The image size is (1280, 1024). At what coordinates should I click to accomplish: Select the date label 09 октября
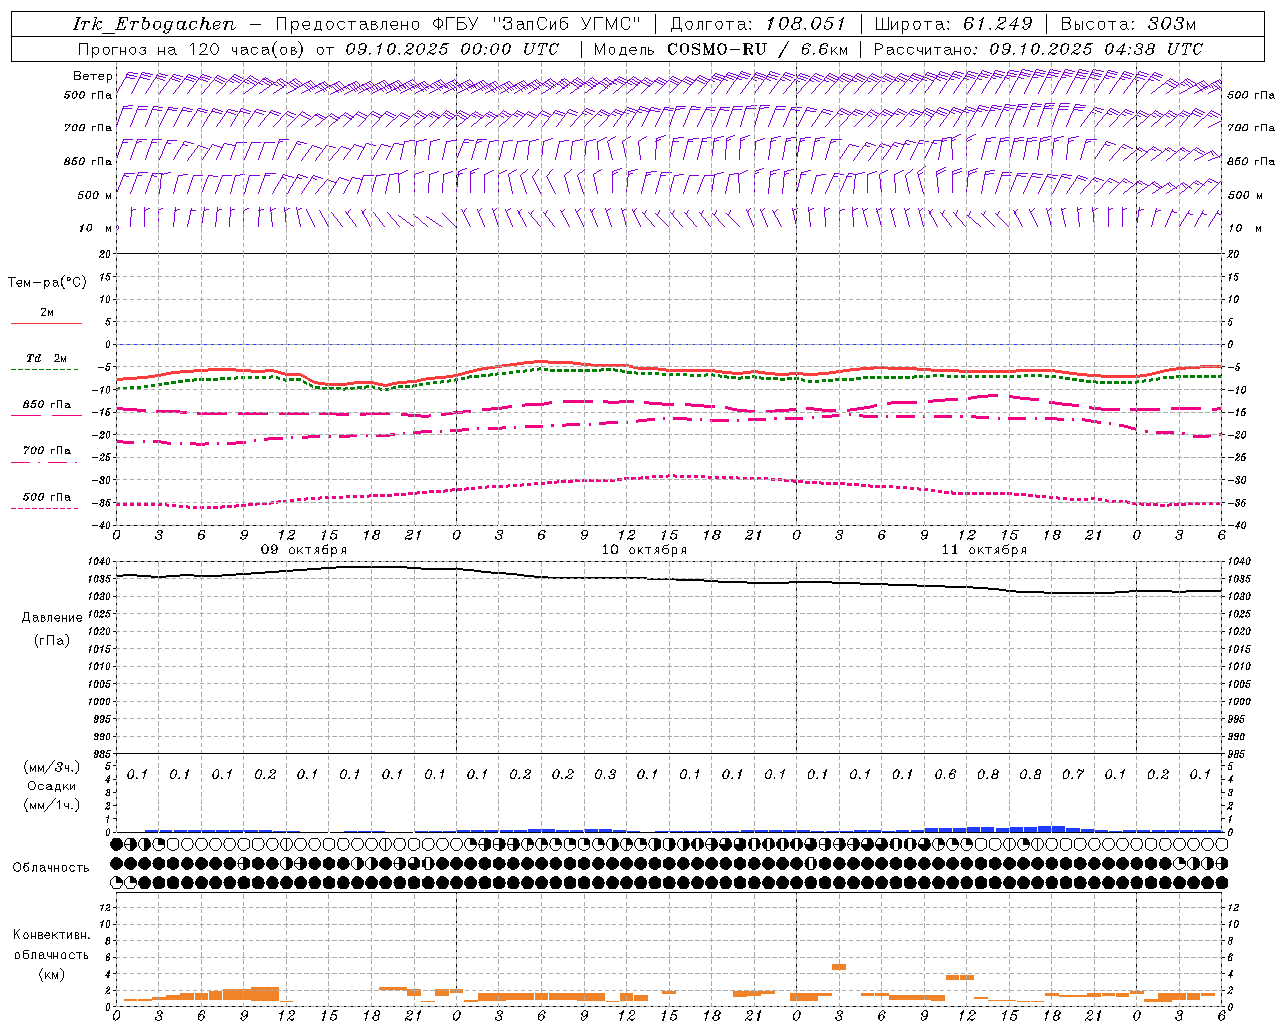tap(304, 550)
